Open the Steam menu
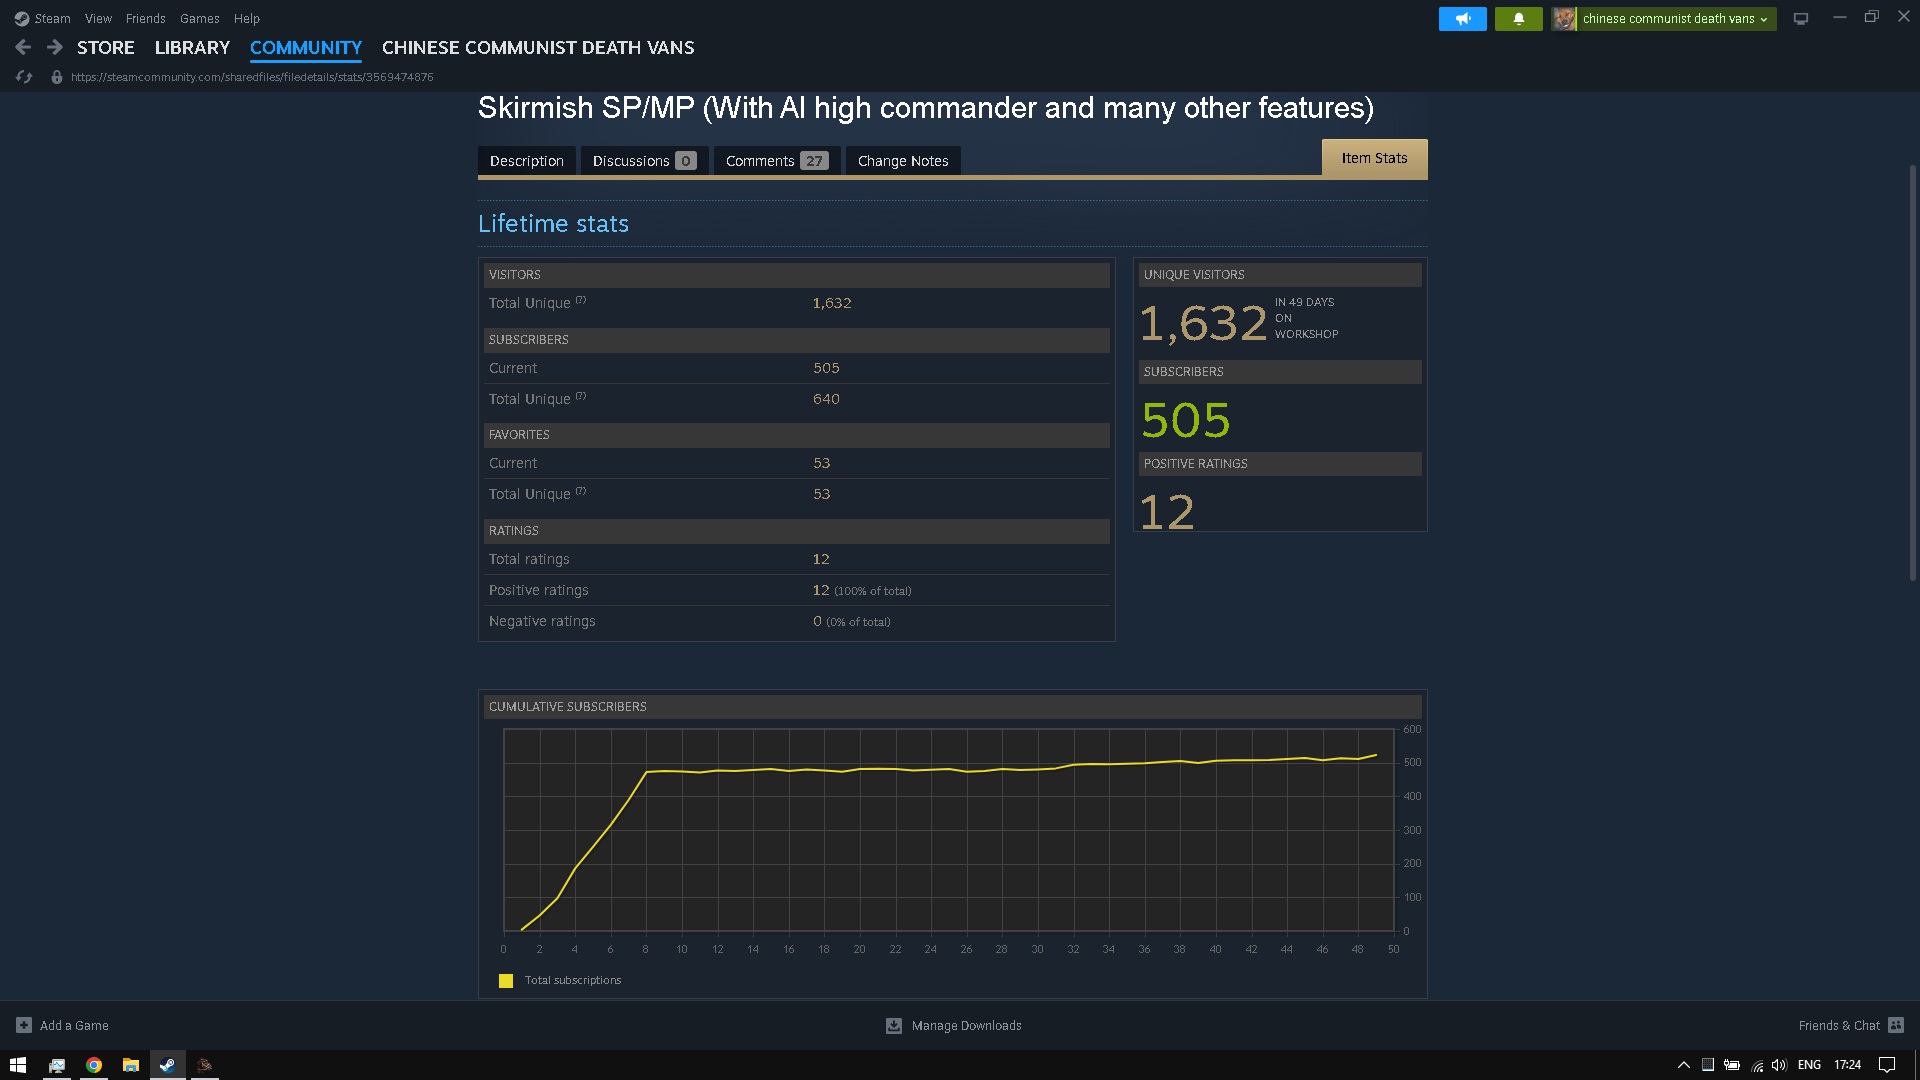Screen dimensions: 1920x1080 click(43, 18)
